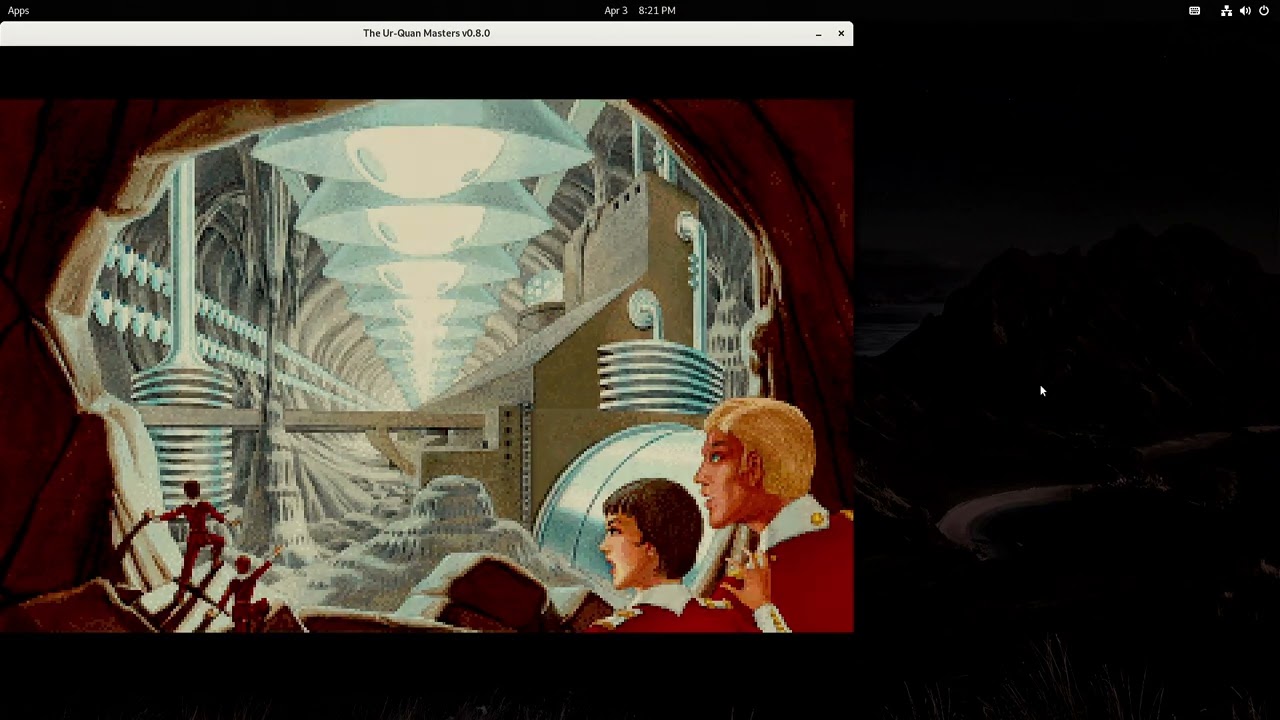The image size is (1280, 720).
Task: Open the clock and calendar at Apr 3 8:21 PM
Action: 640,10
